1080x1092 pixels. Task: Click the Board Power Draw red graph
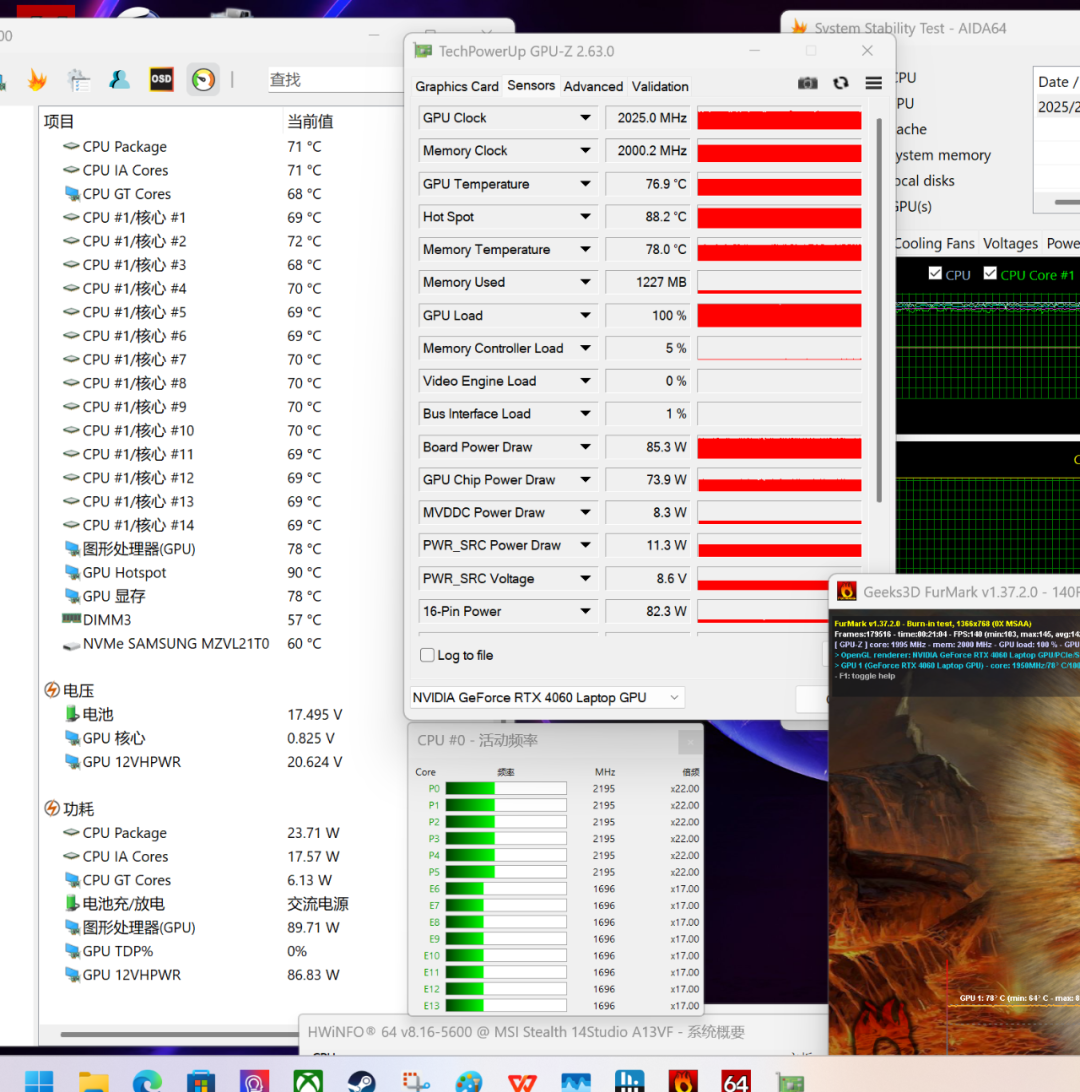[779, 447]
